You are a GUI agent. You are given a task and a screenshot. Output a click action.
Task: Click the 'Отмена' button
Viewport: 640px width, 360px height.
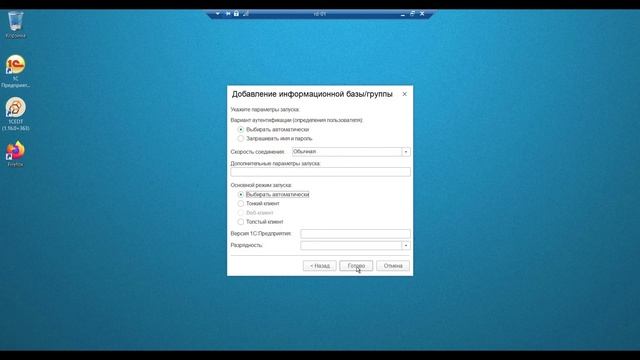tap(393, 266)
